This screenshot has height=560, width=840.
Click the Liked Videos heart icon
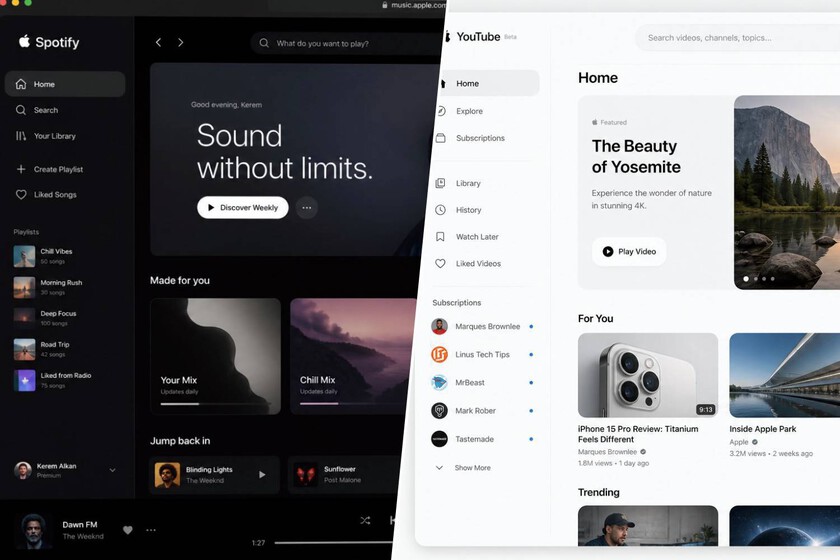pos(440,264)
